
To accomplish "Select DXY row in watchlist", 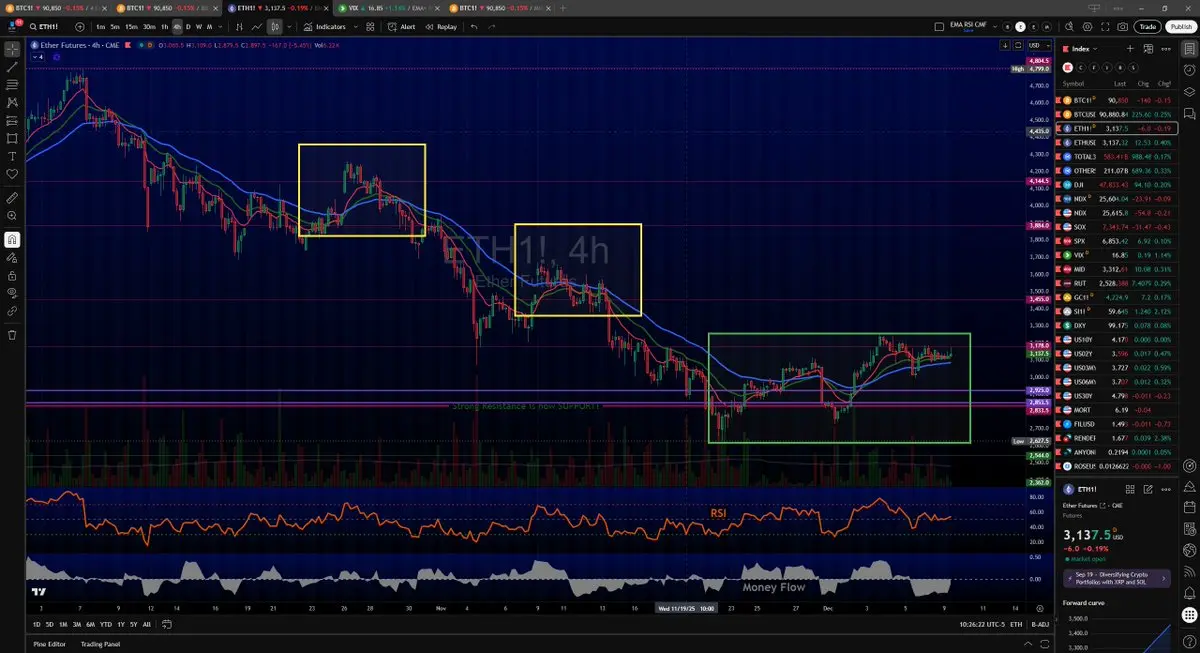I will click(1117, 326).
